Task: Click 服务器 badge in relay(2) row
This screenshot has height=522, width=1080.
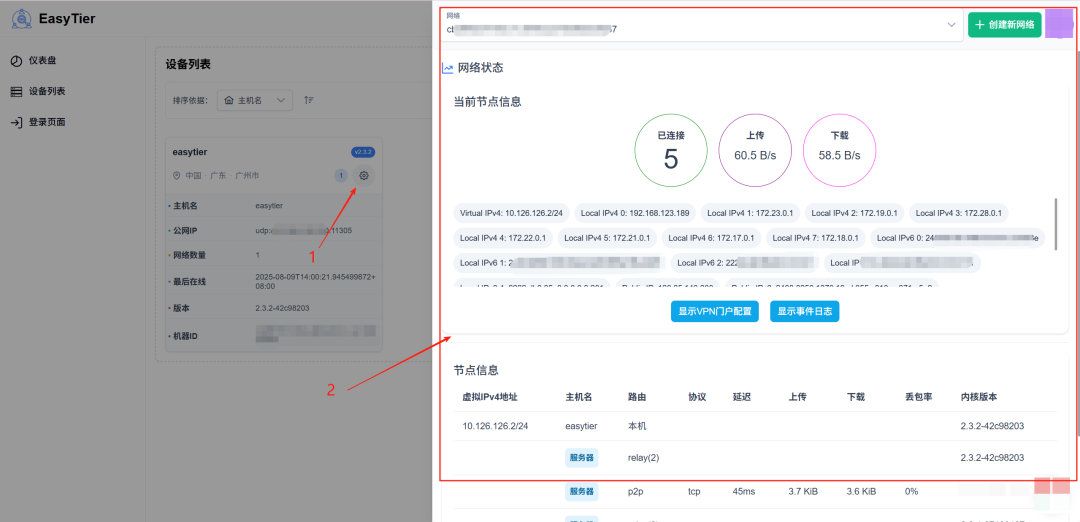Action: point(581,457)
